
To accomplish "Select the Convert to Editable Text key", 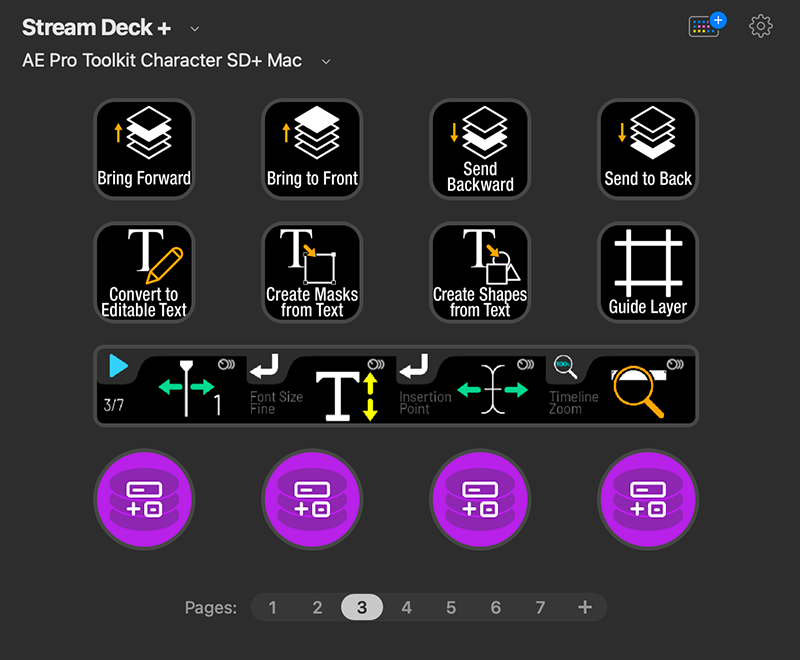I will point(144,272).
